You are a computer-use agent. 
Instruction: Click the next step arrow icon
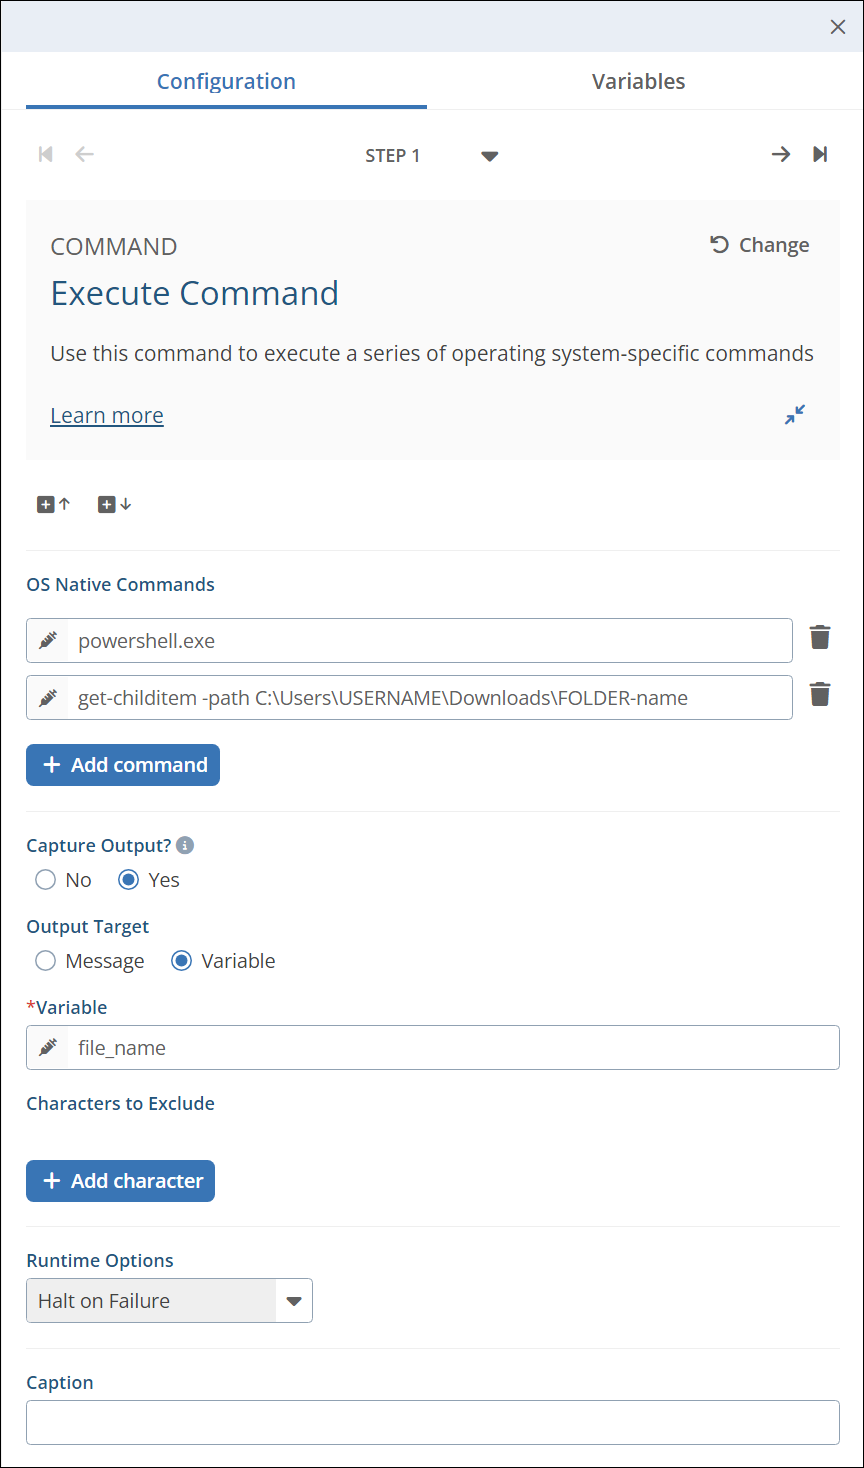pyautogui.click(x=781, y=154)
